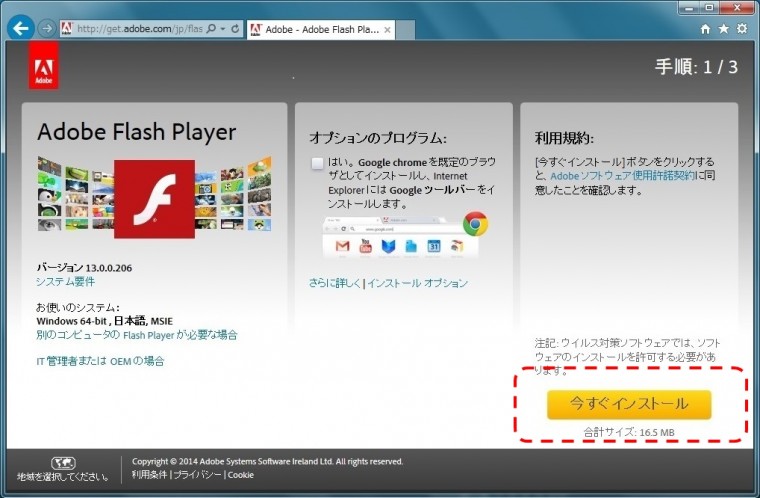Click the 今すぐインストール button

(629, 404)
